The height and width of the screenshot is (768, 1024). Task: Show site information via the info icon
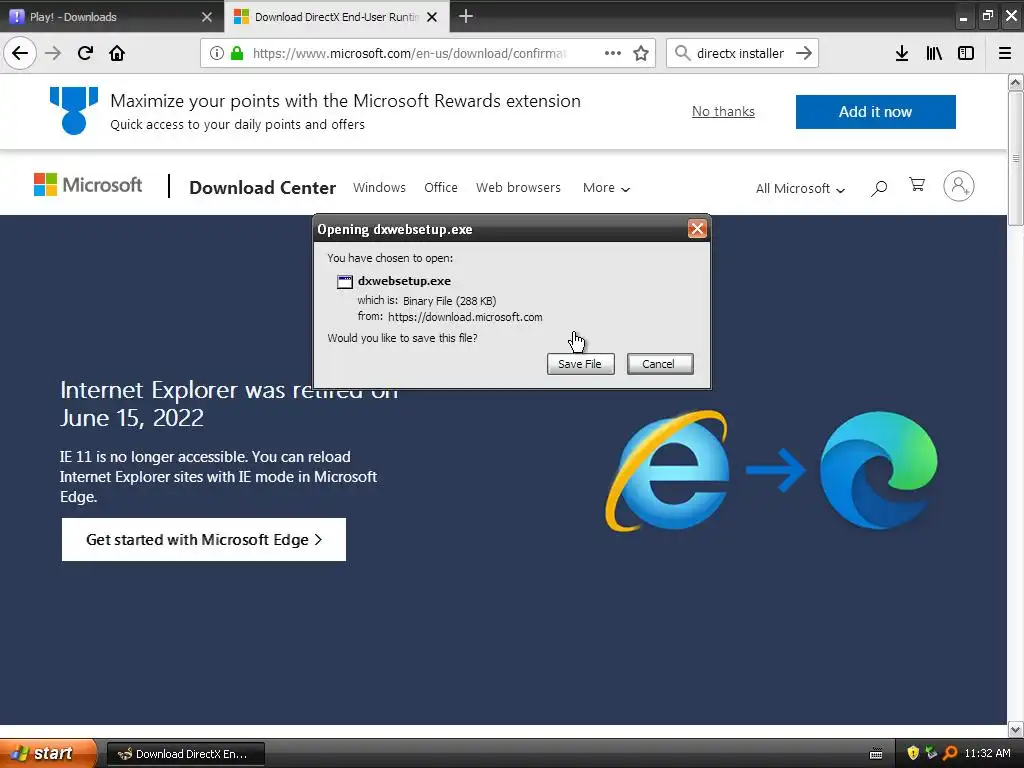(x=217, y=53)
